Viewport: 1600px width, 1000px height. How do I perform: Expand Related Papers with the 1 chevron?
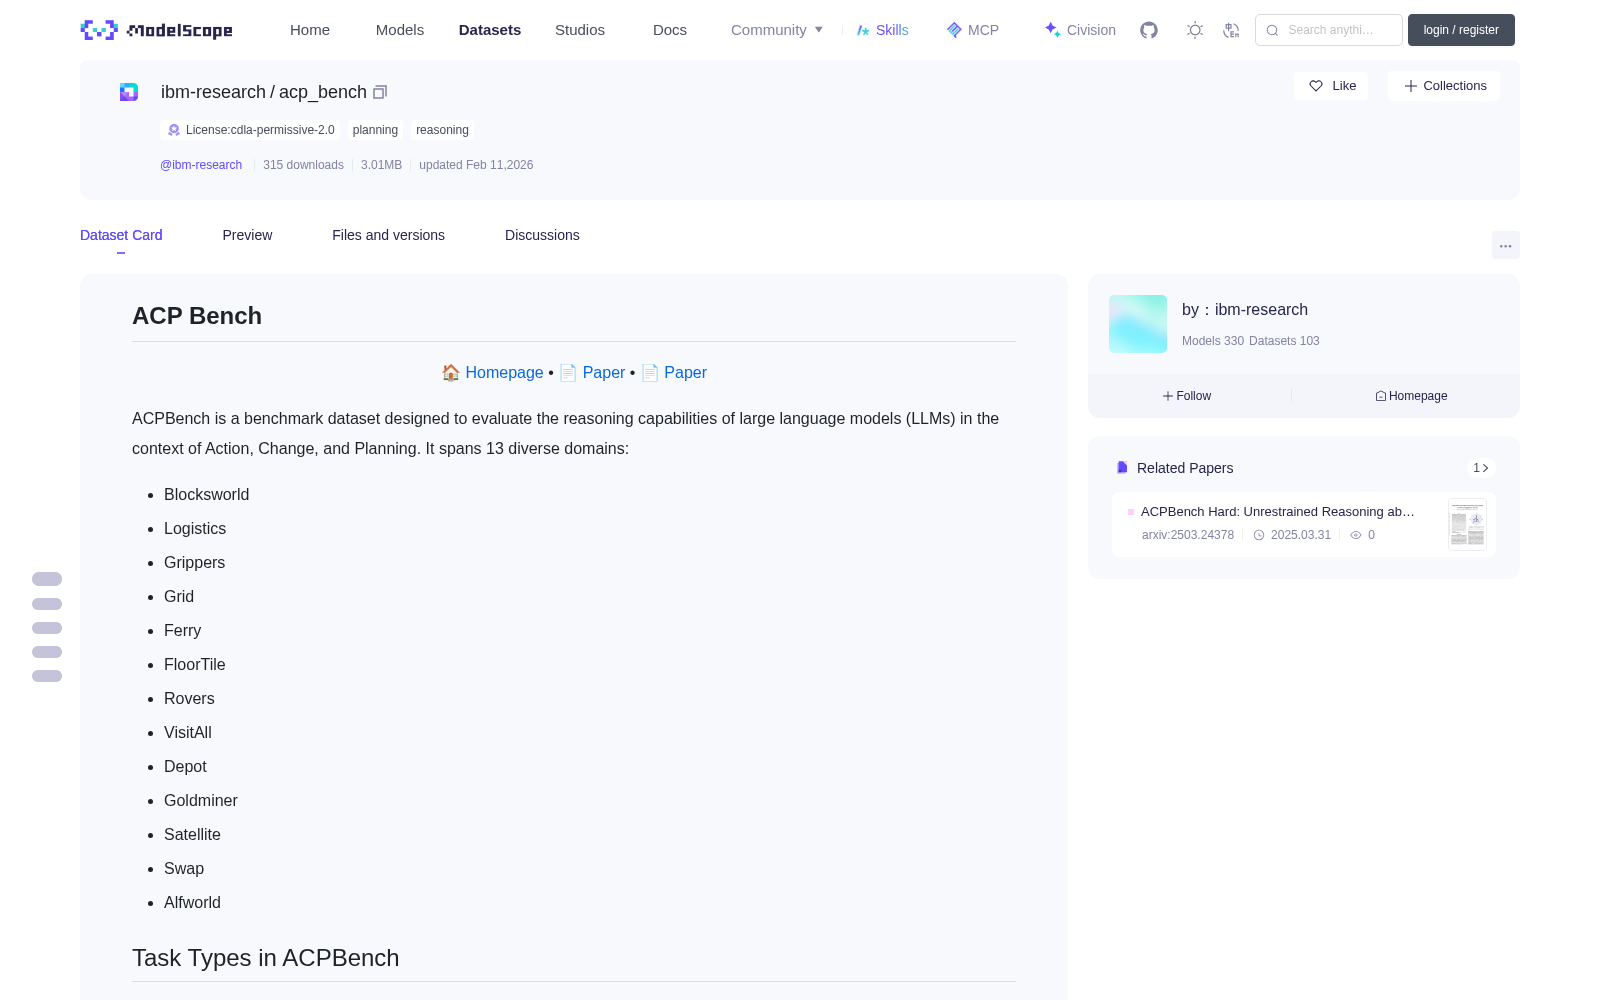coord(1481,468)
